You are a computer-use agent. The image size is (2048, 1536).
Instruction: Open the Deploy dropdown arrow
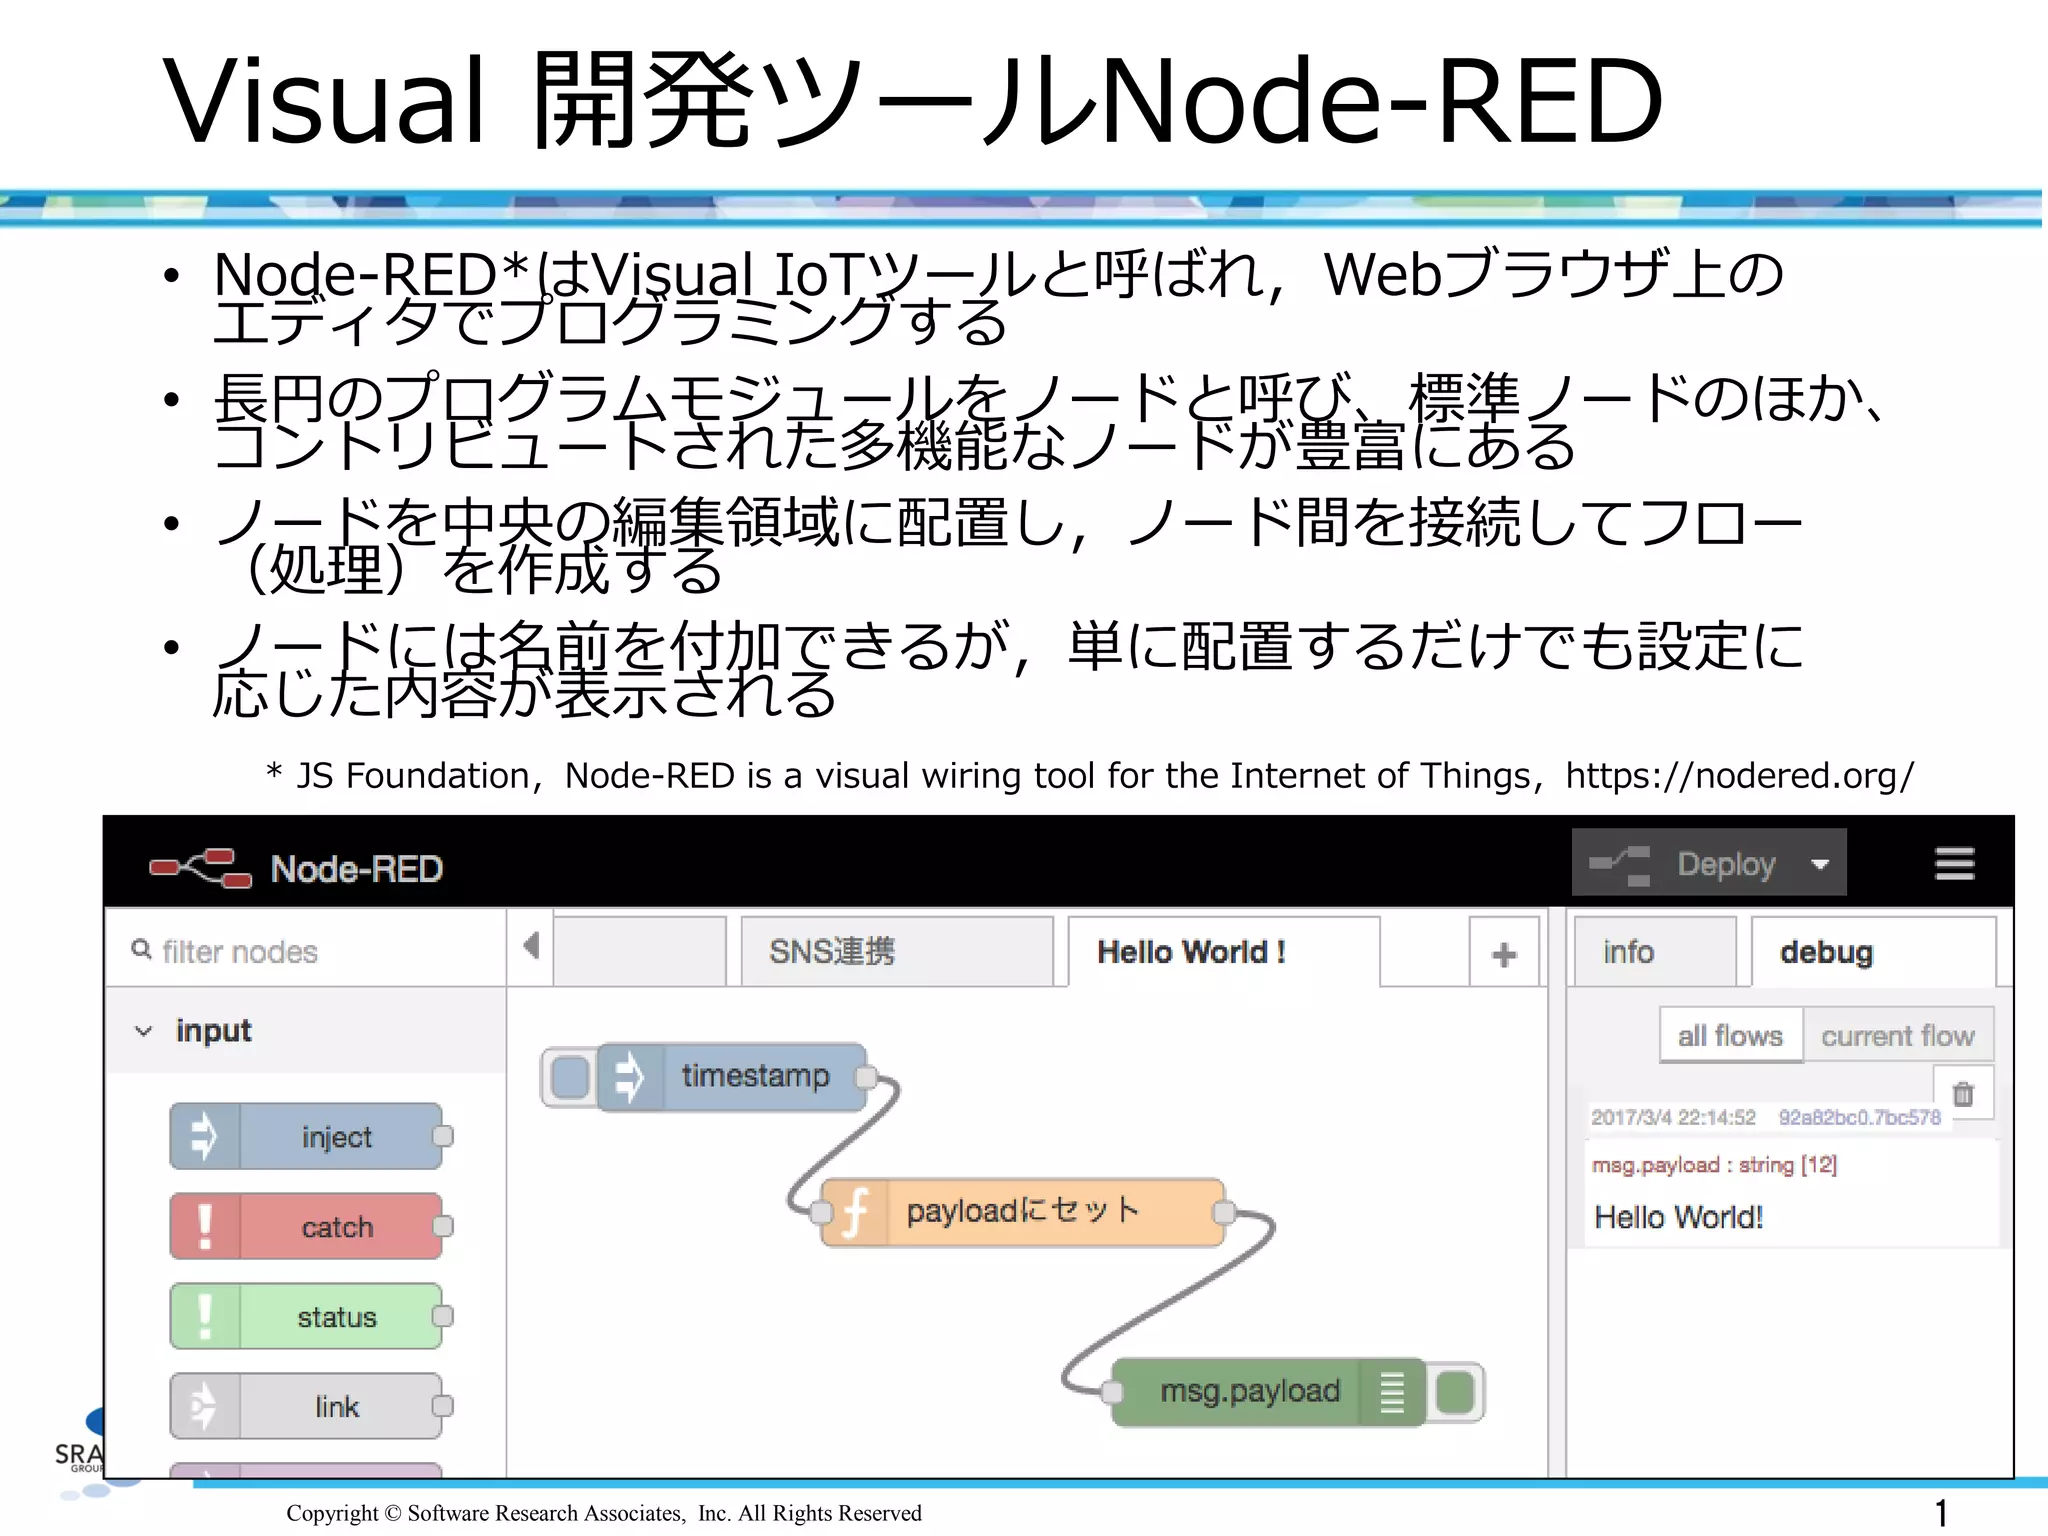pyautogui.click(x=1820, y=864)
